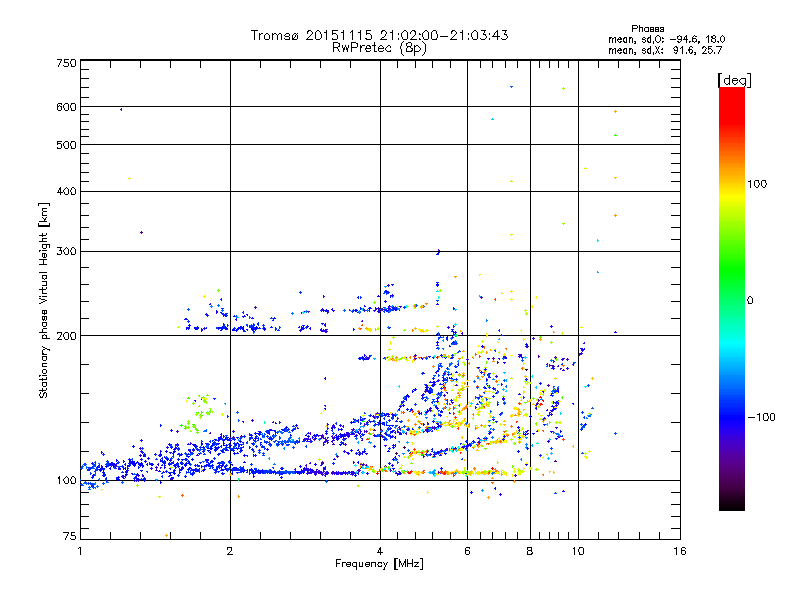Click the '[deg]' colorbar unit label
The width and height of the screenshot is (800, 600).
[x=734, y=80]
